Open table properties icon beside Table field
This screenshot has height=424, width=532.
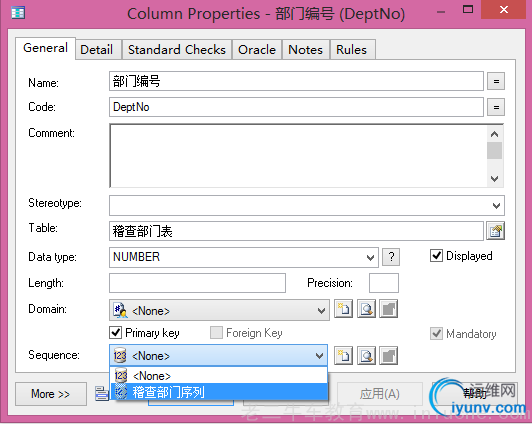[495, 231]
